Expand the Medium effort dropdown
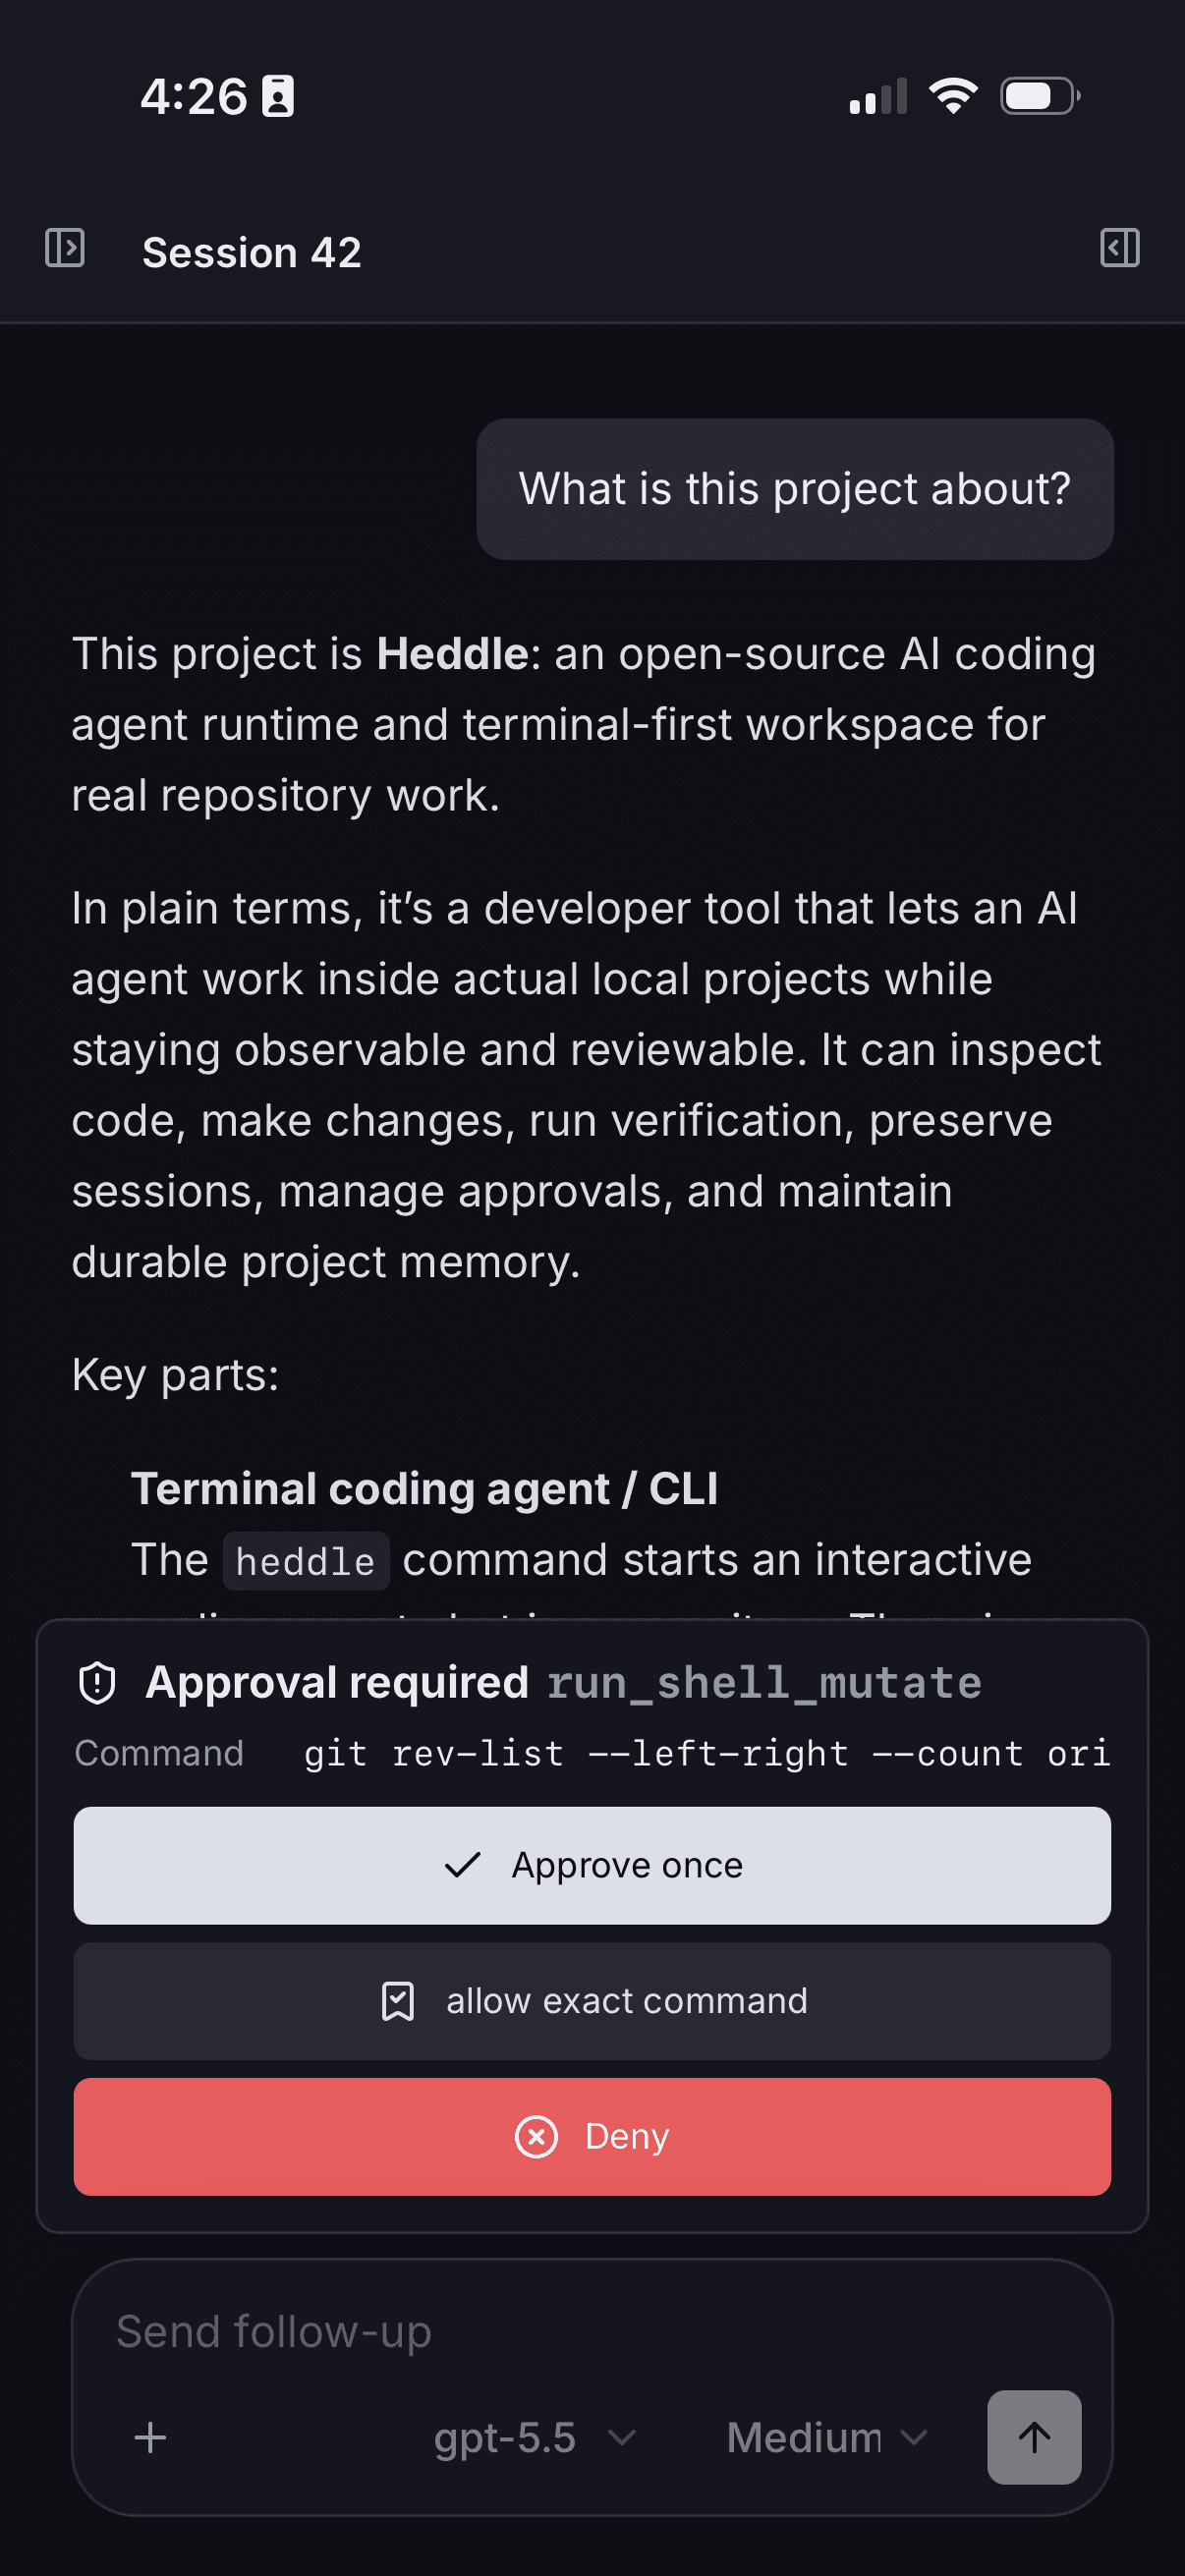1185x2576 pixels. pyautogui.click(x=827, y=2437)
